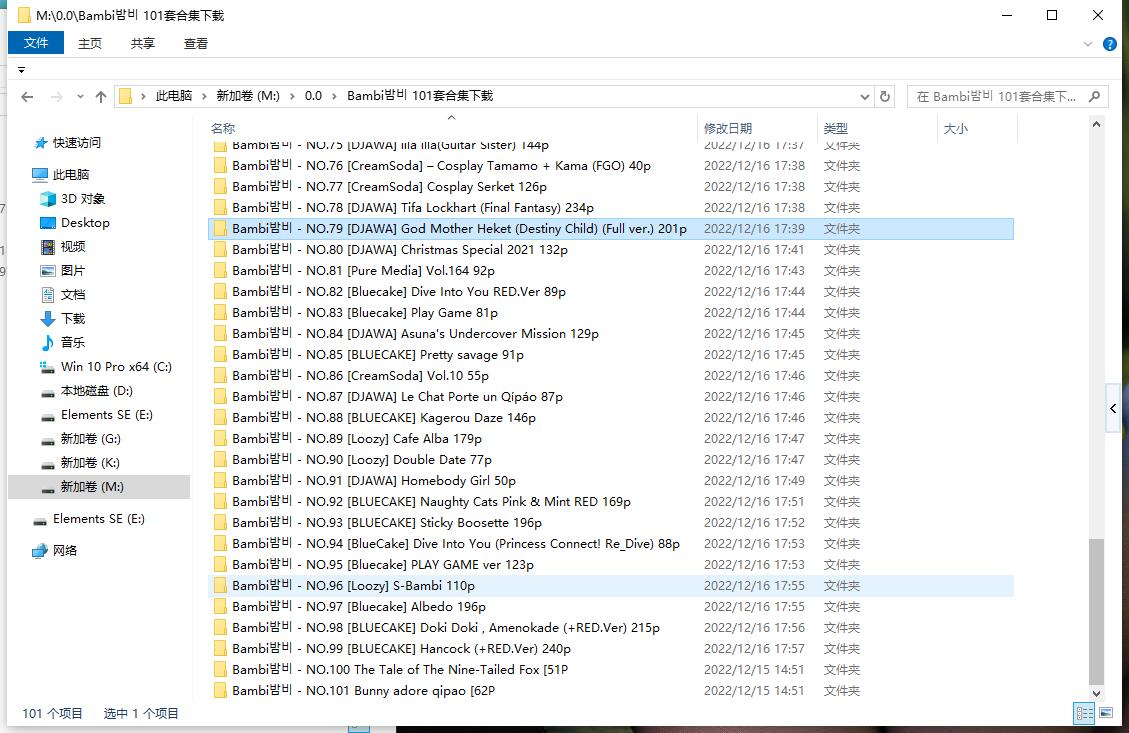1129x733 pixels.
Task: Select NO.91 Homebody Girl 50p folder
Action: (x=611, y=480)
